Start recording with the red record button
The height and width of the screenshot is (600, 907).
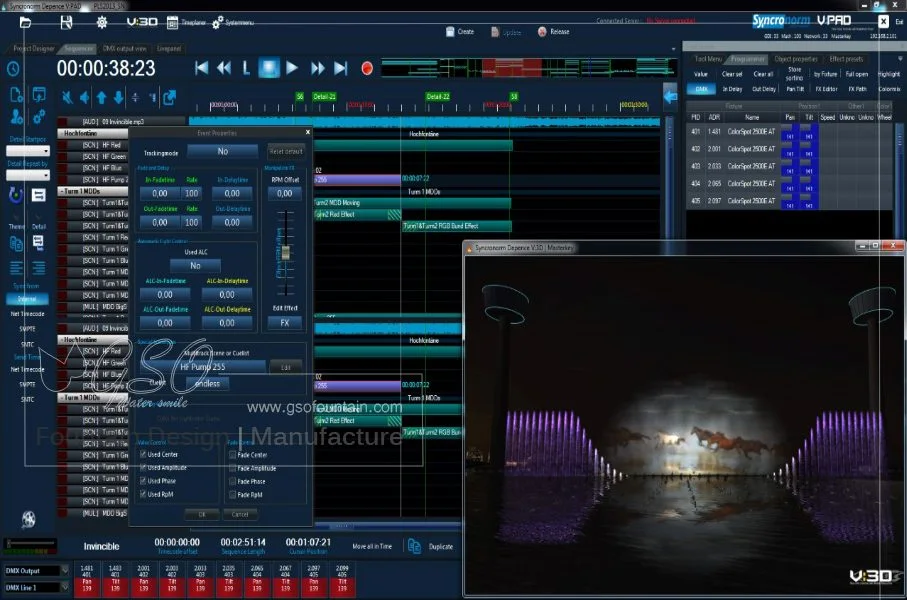click(367, 68)
